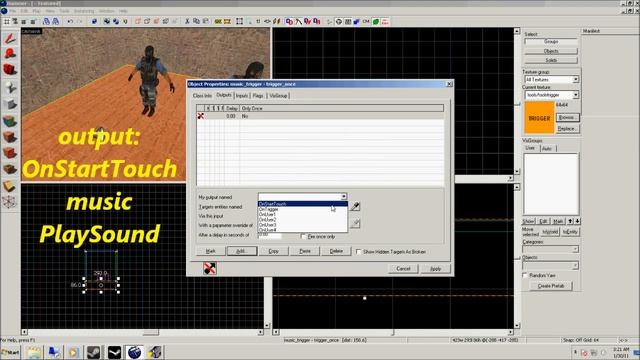
Task: Enable Show Hidden Targets As Broken
Action: [x=358, y=252]
